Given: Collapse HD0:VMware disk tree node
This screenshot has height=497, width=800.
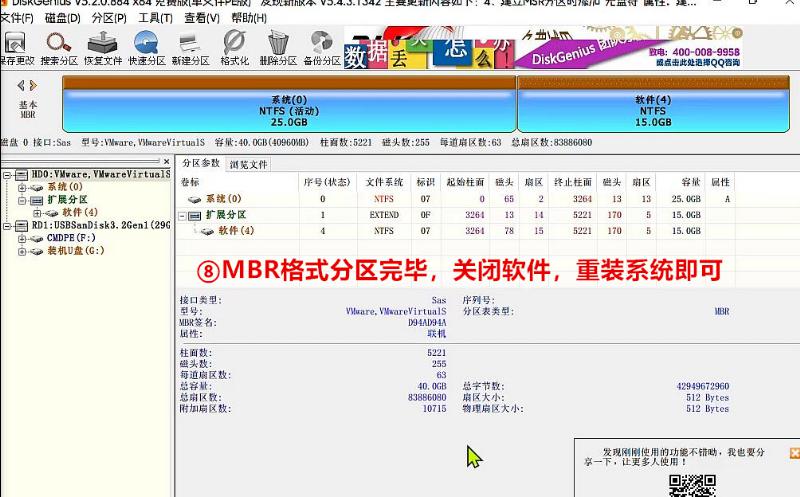Looking at the screenshot, I should pyautogui.click(x=8, y=174).
